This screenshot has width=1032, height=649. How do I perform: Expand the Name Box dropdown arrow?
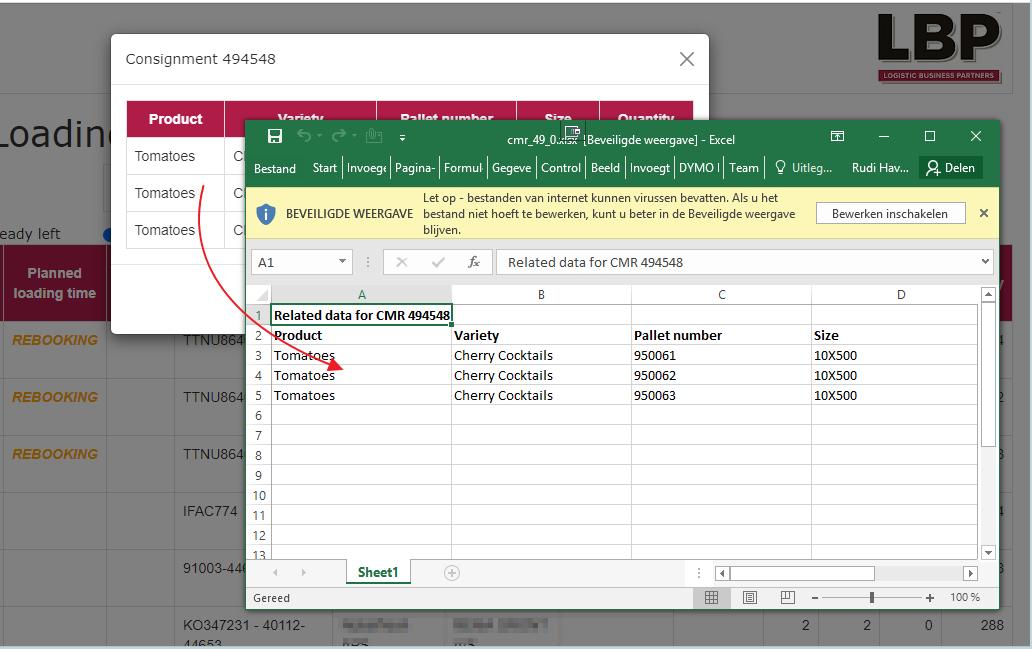pos(343,262)
